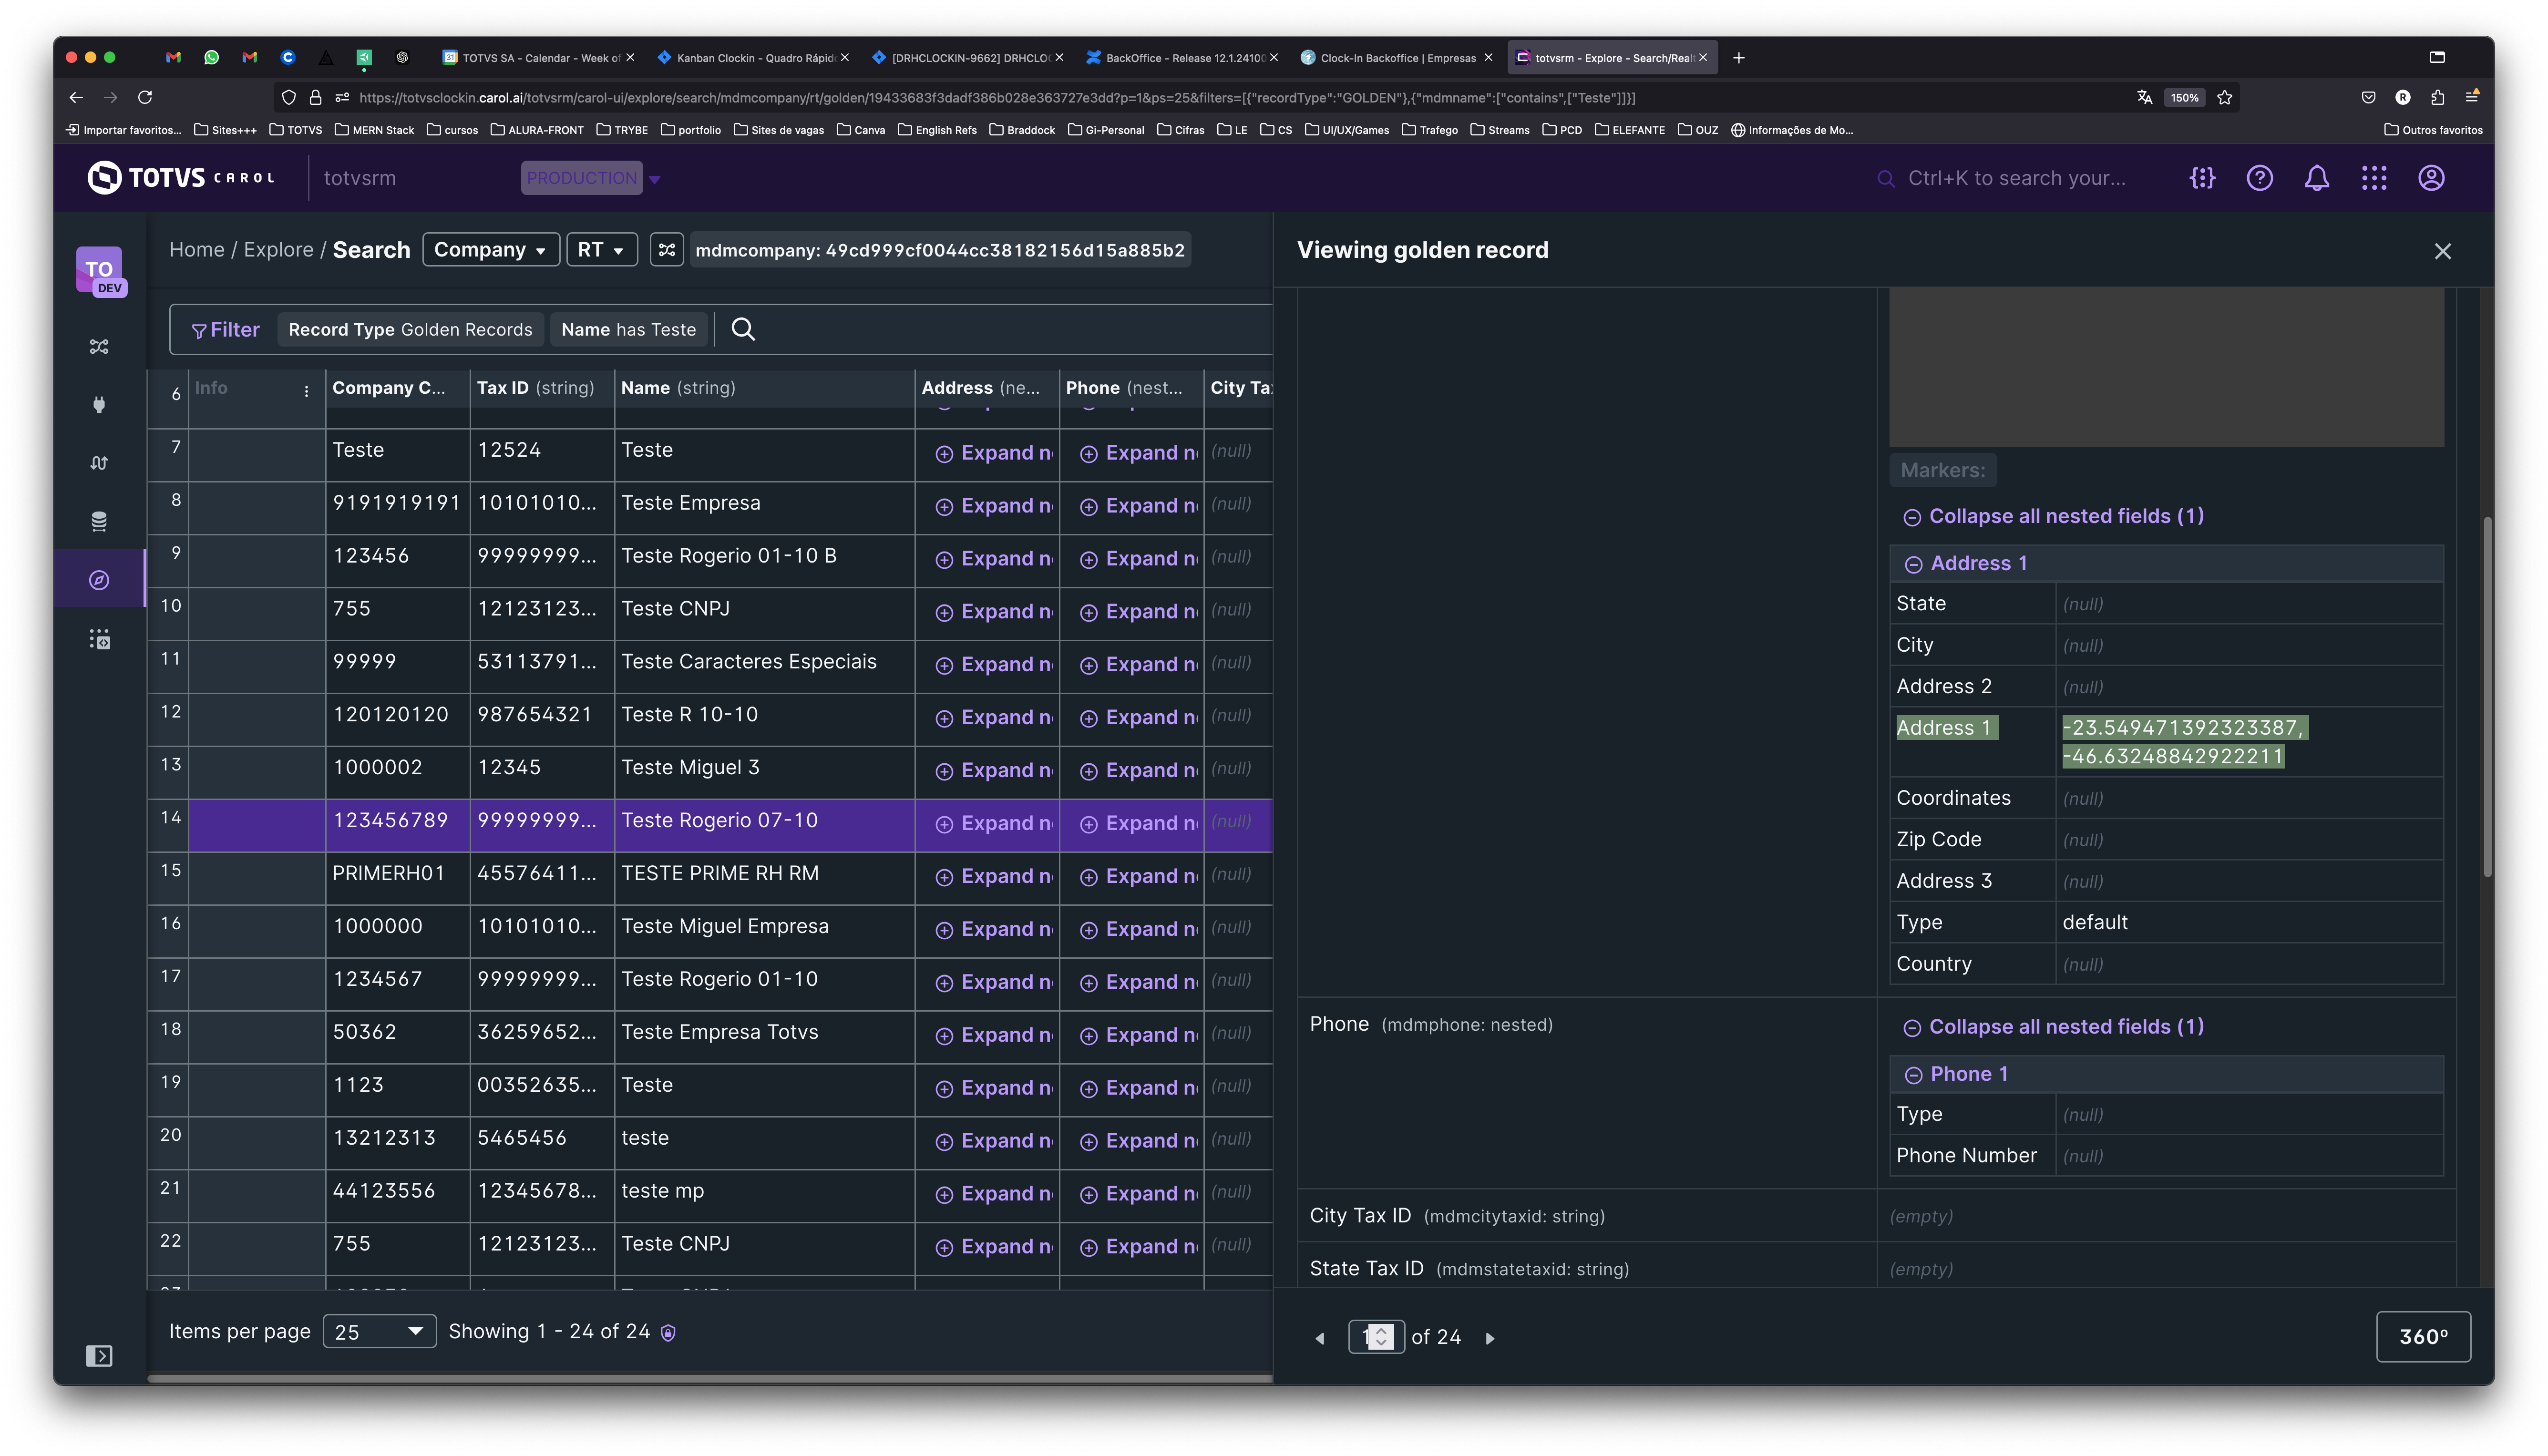
Task: Open the RT mode dropdown
Action: point(601,250)
